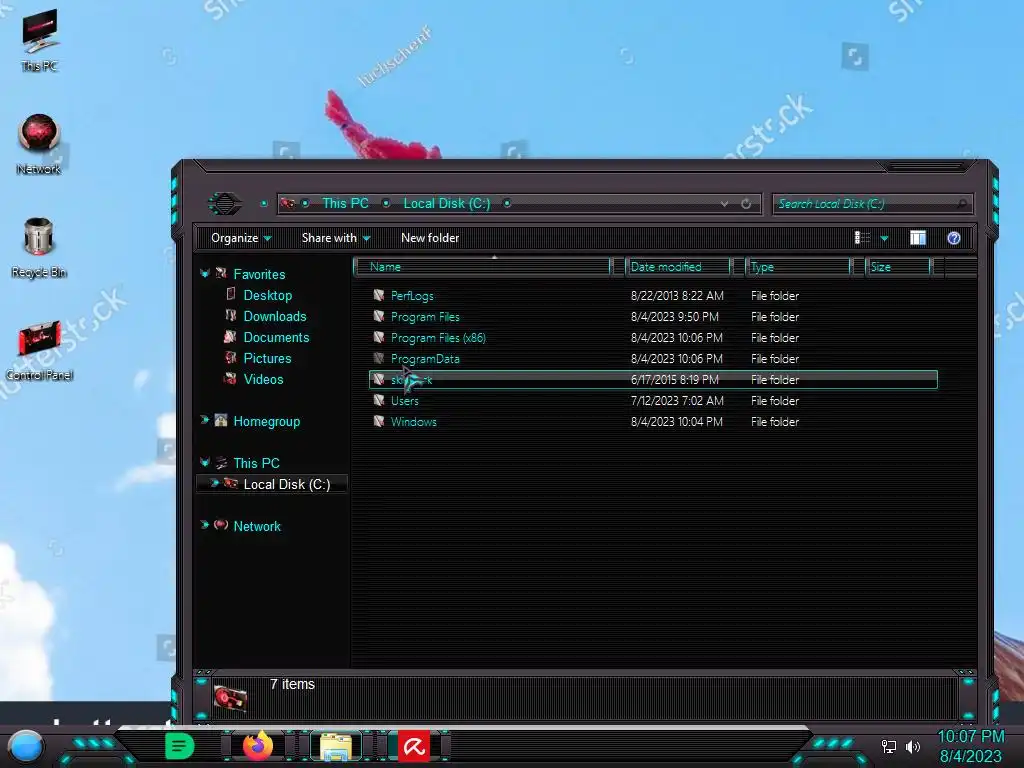Select Desktop in Favorites

(268, 295)
